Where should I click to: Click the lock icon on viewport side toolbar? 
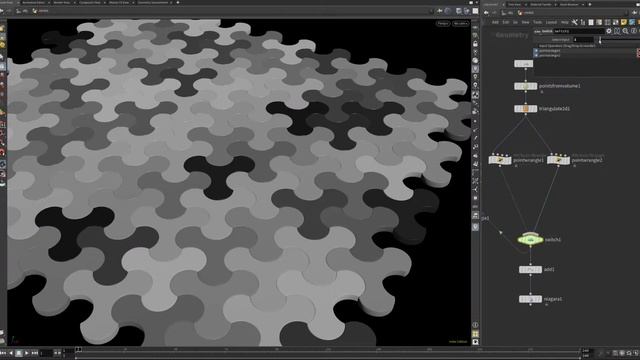(x=475, y=44)
